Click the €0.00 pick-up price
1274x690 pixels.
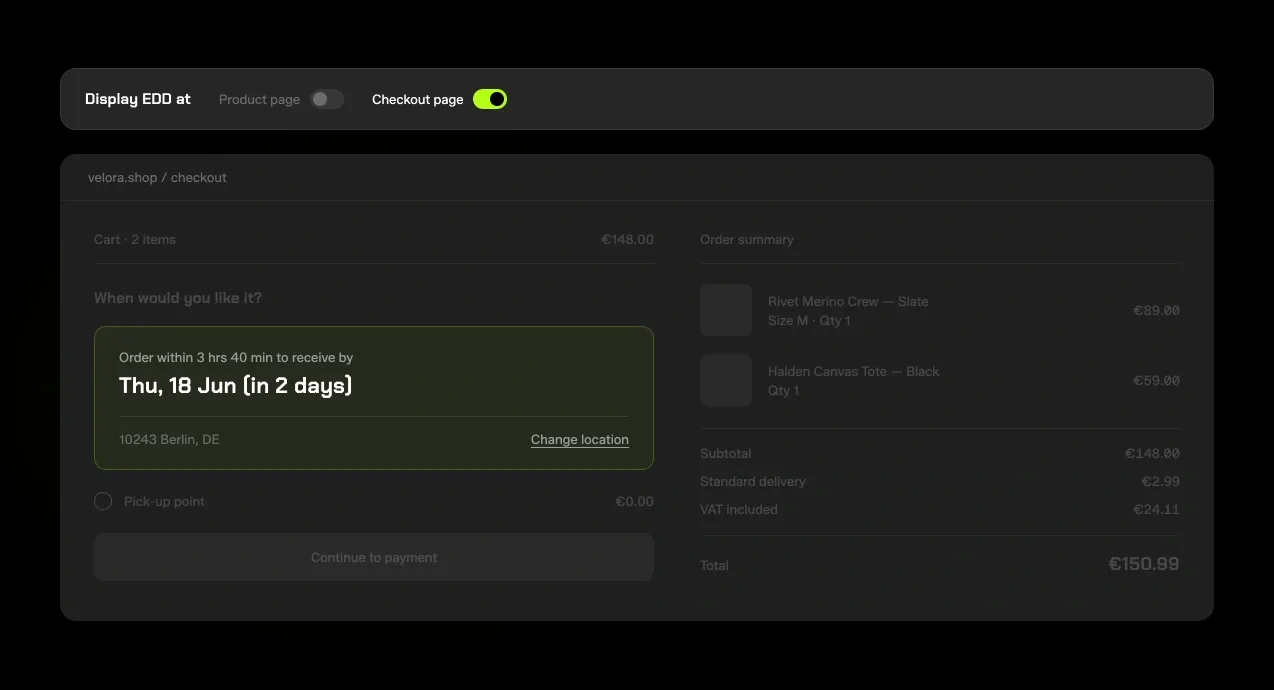pyautogui.click(x=635, y=501)
